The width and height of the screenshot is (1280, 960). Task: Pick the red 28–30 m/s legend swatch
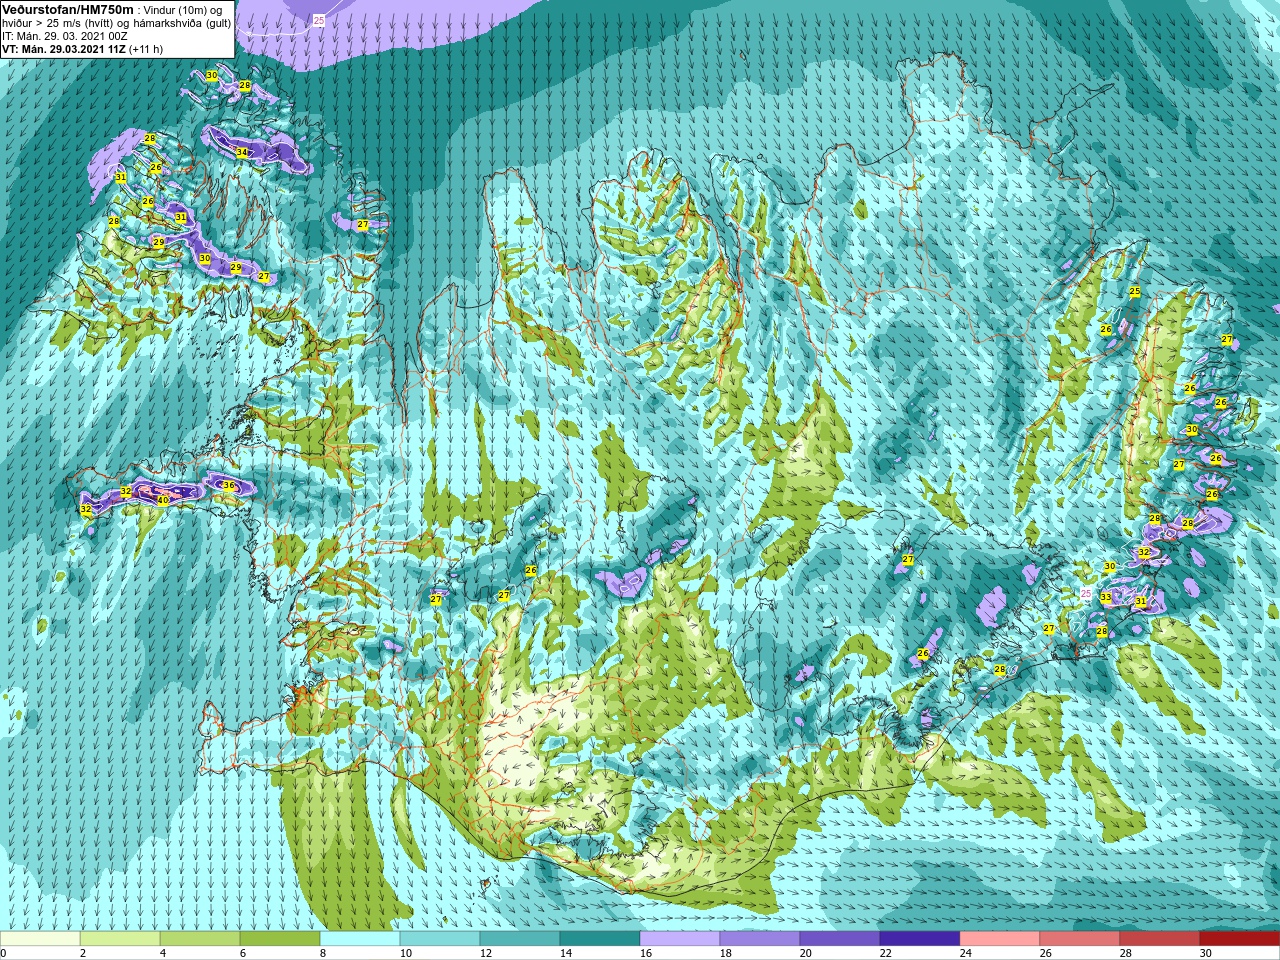click(x=1160, y=938)
